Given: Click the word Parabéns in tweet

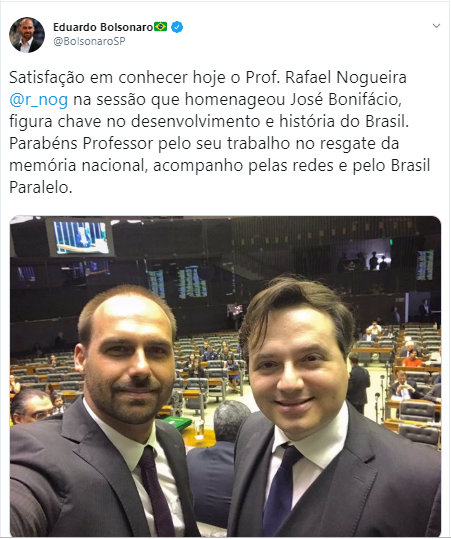Looking at the screenshot, I should [x=44, y=143].
